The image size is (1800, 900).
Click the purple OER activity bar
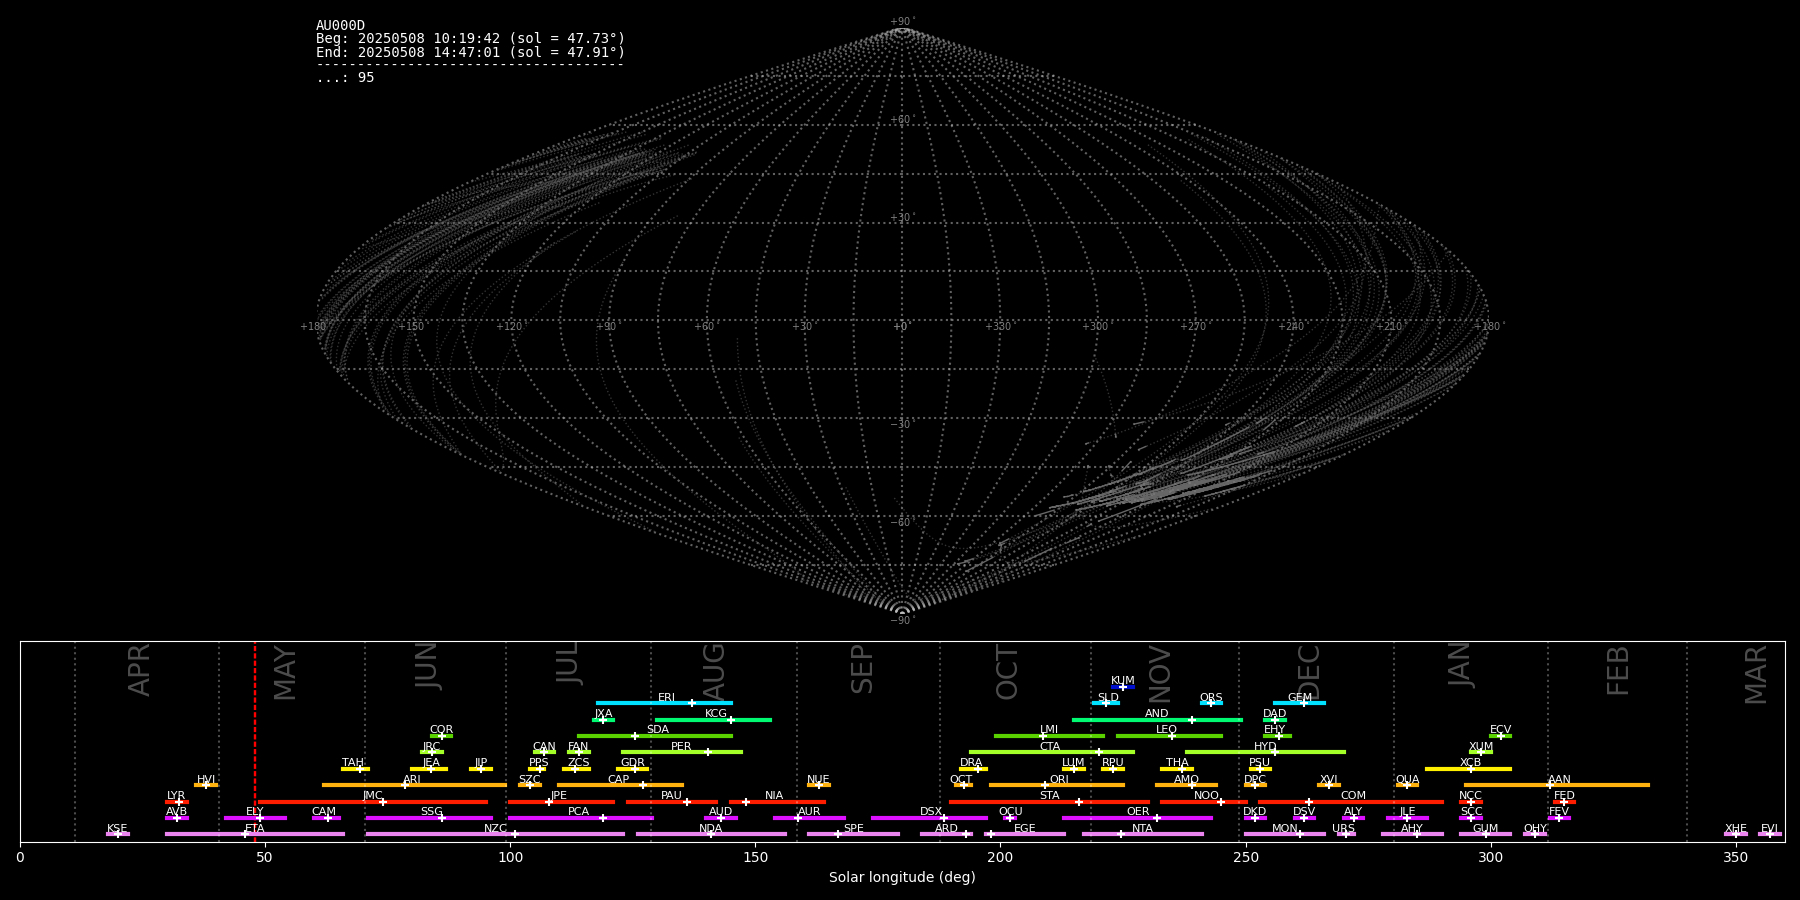coord(1137,818)
